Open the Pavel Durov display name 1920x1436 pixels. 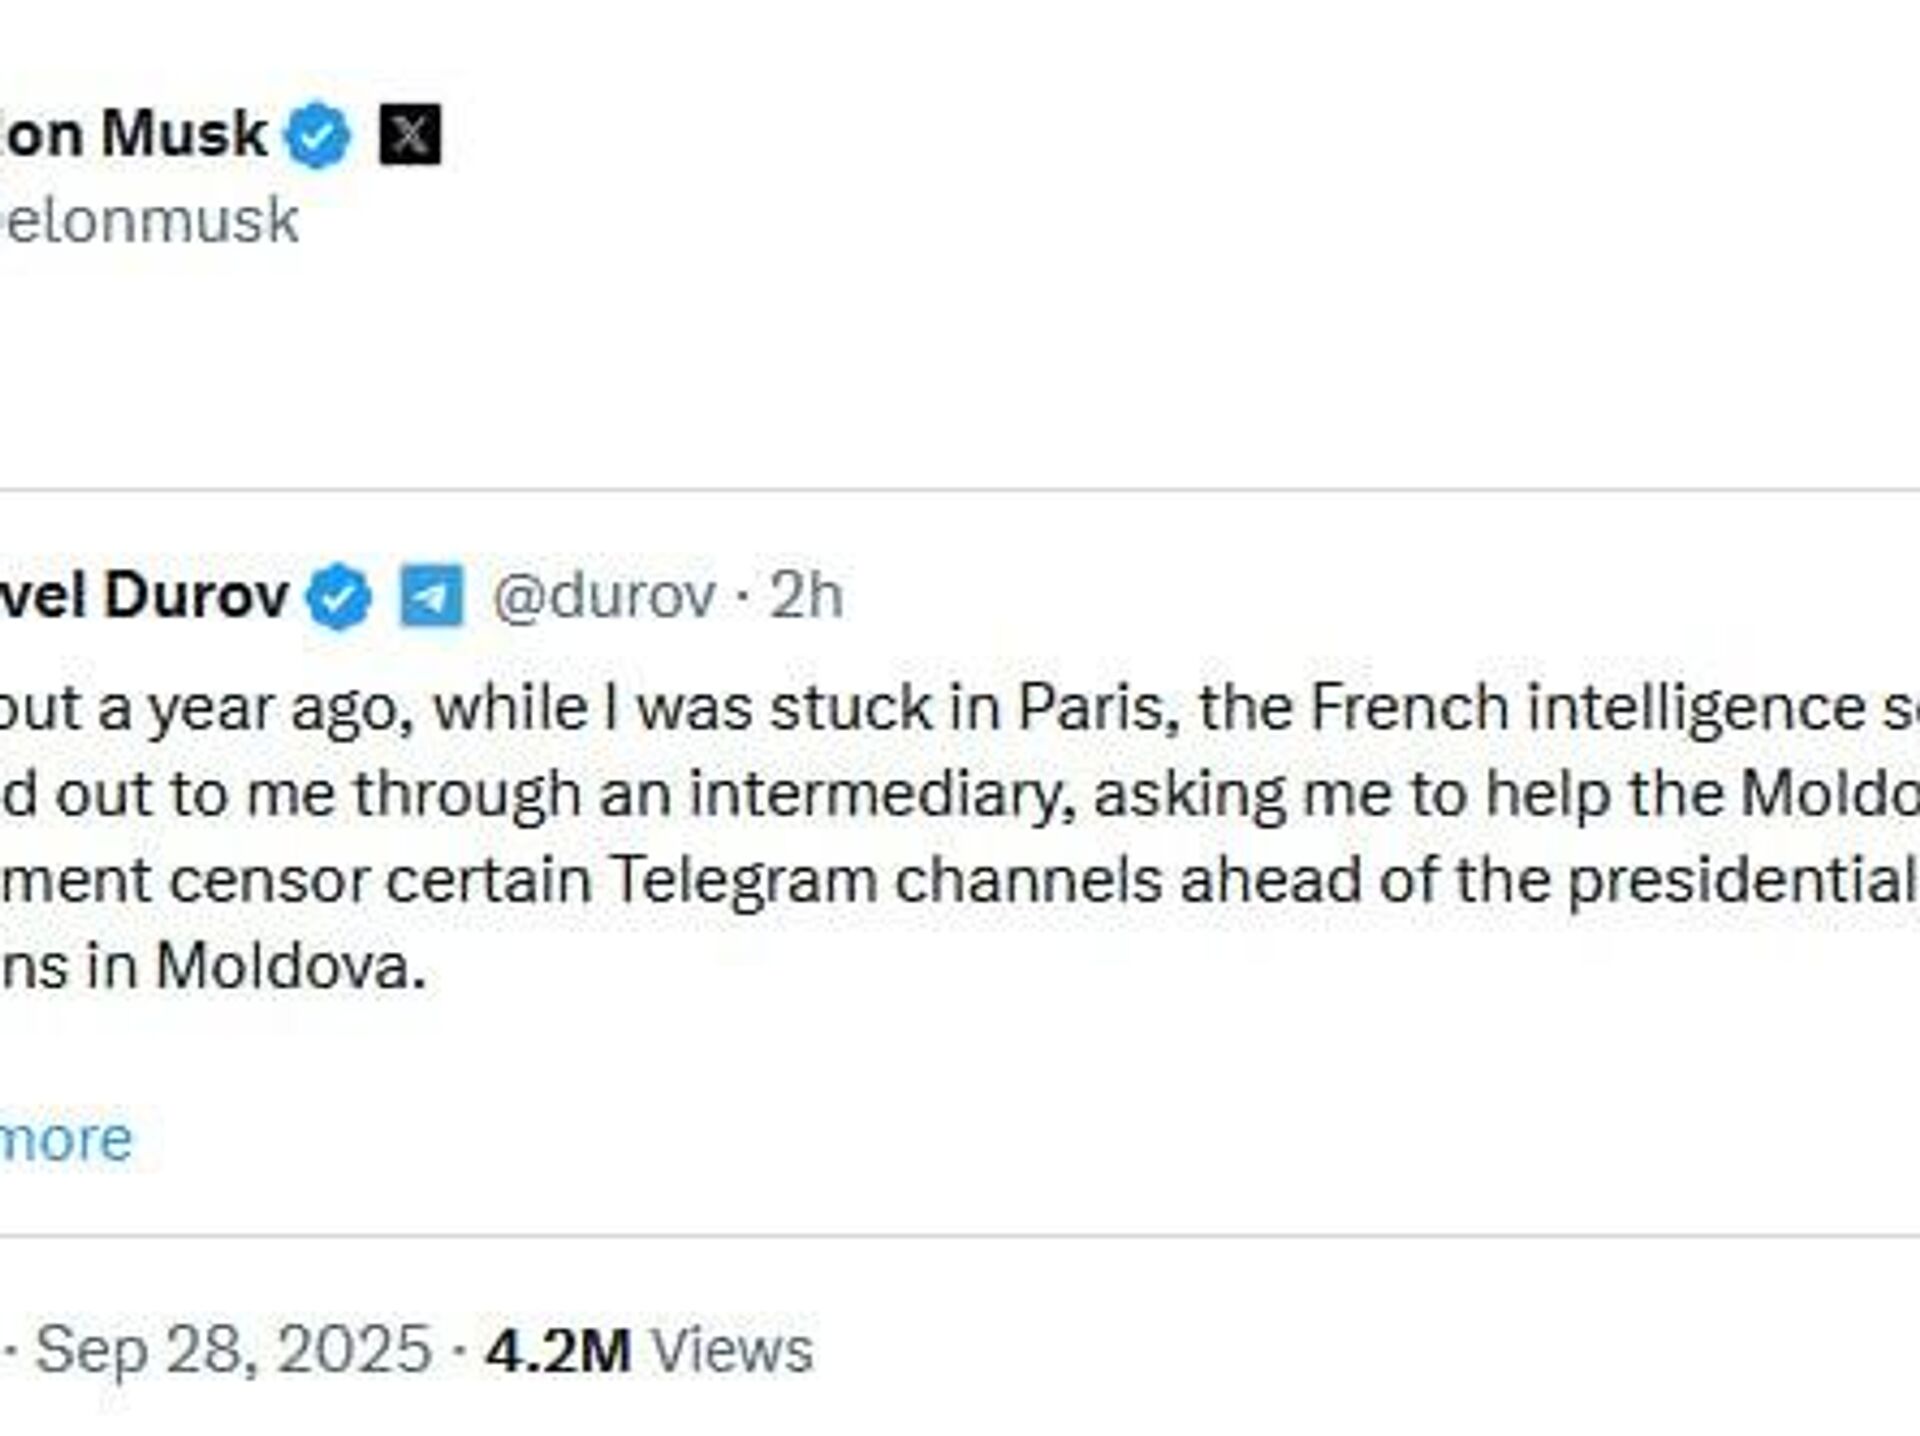tap(143, 596)
